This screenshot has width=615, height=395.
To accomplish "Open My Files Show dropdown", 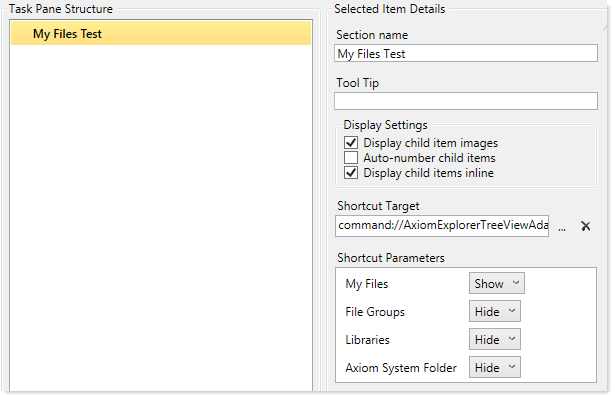I will point(497,283).
